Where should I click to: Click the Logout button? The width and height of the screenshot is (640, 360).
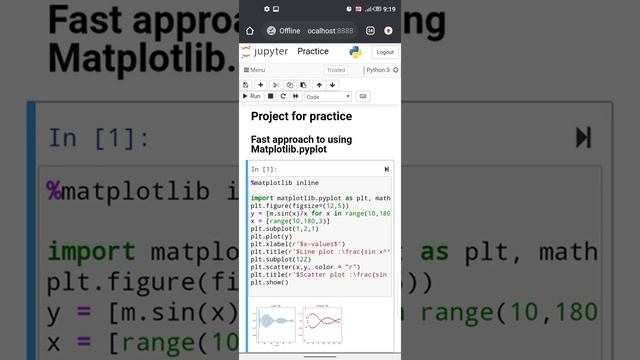click(x=385, y=52)
